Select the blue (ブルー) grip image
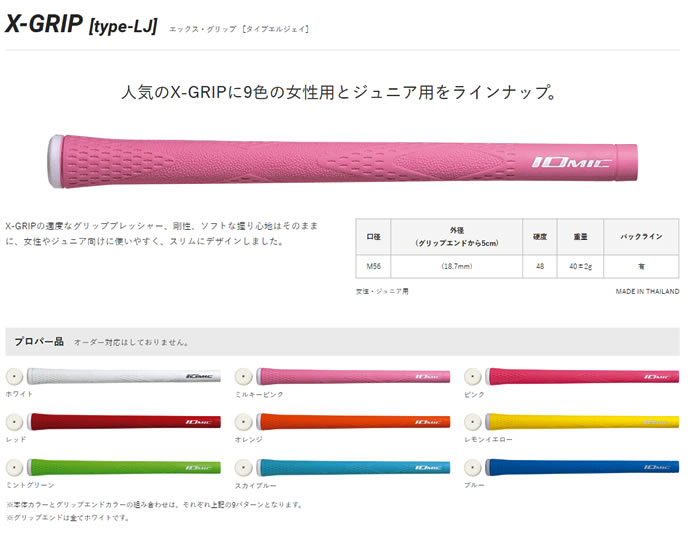 click(582, 467)
